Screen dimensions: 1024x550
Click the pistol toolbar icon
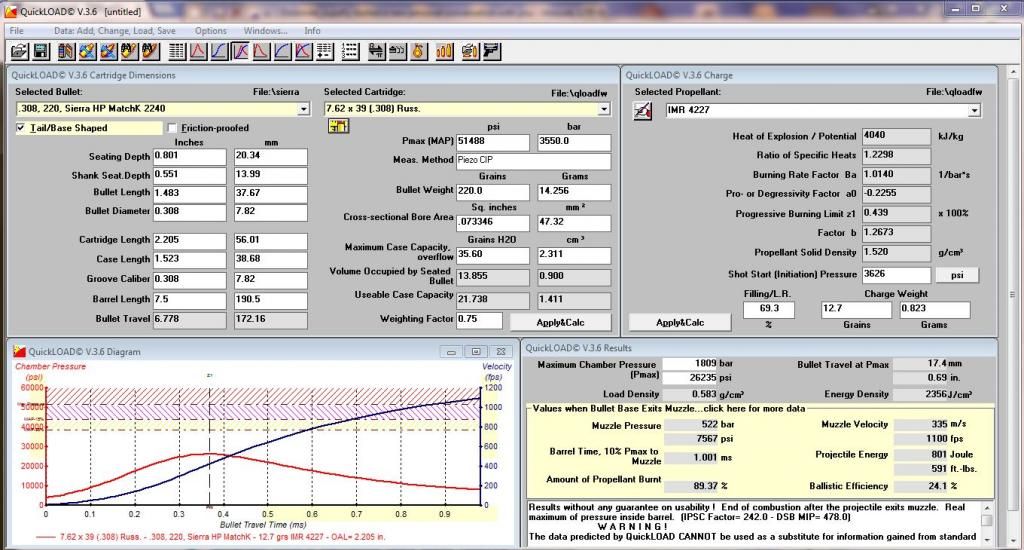click(491, 51)
